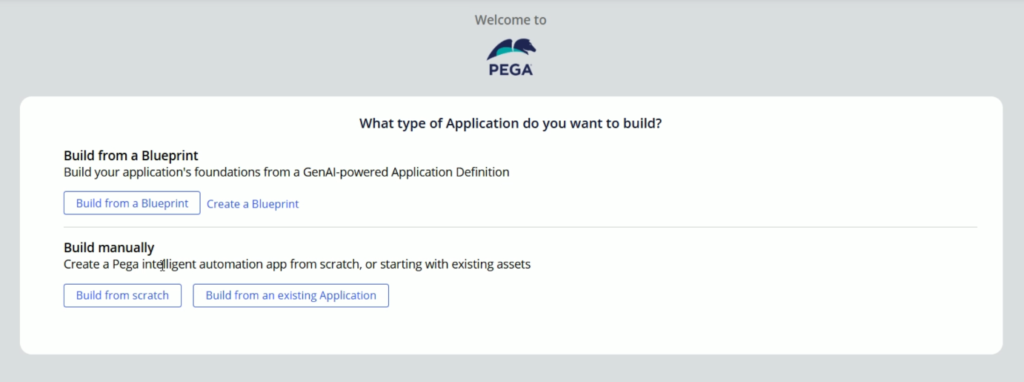
Task: Click empty white card area below the buttons
Action: (x=511, y=331)
